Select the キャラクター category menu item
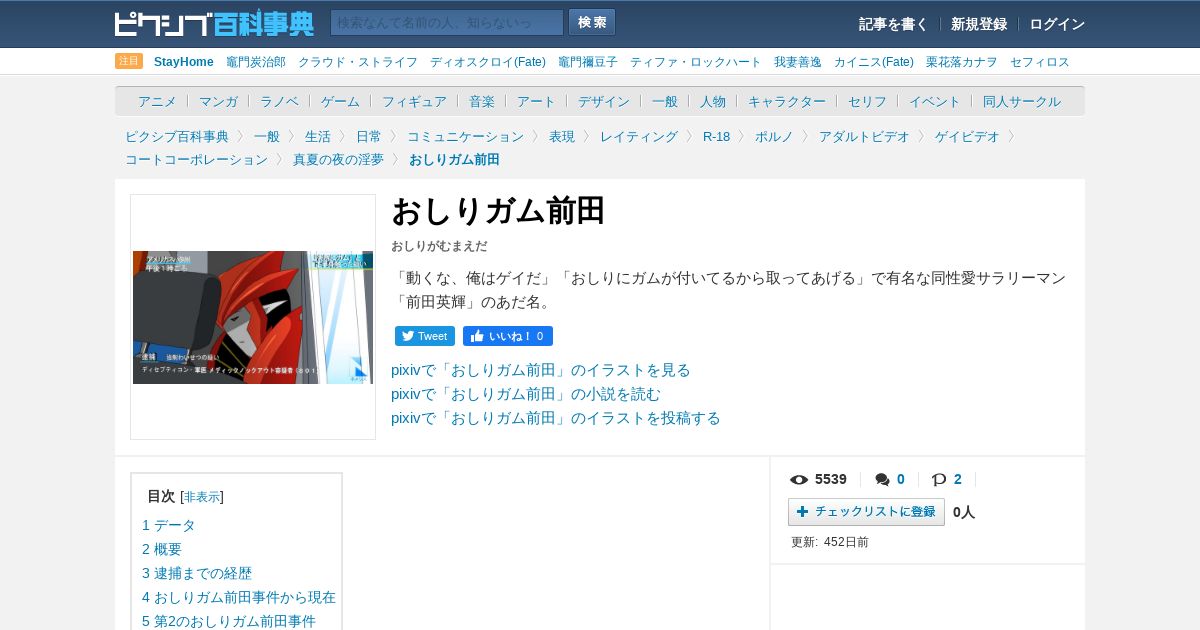Viewport: 1200px width, 630px height. (787, 101)
